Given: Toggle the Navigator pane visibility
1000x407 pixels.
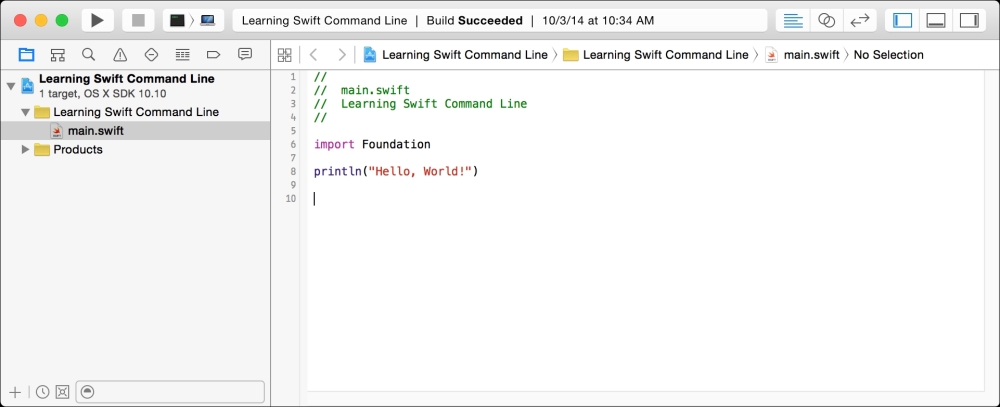Looking at the screenshot, I should (902, 20).
